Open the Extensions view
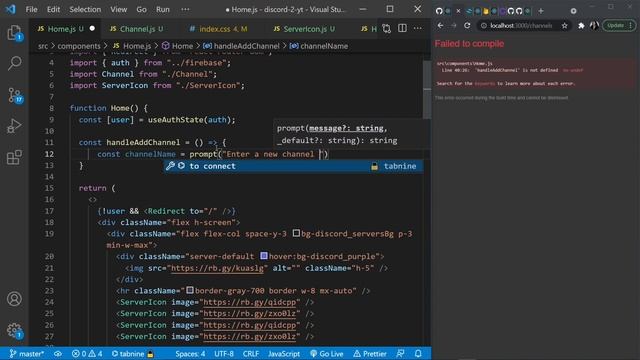 (14, 157)
